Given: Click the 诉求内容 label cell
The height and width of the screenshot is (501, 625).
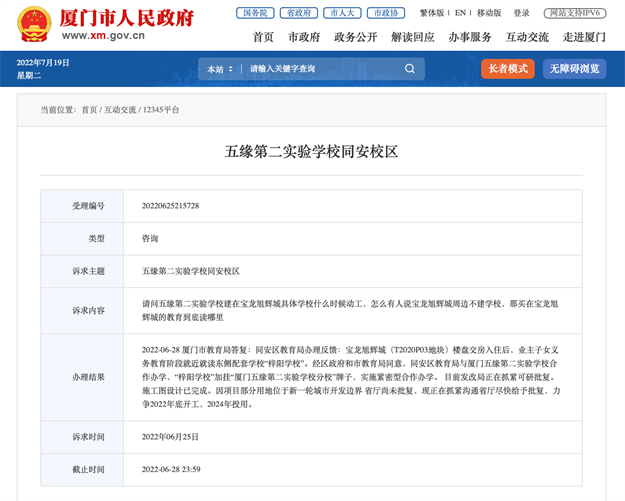Looking at the screenshot, I should (x=82, y=310).
